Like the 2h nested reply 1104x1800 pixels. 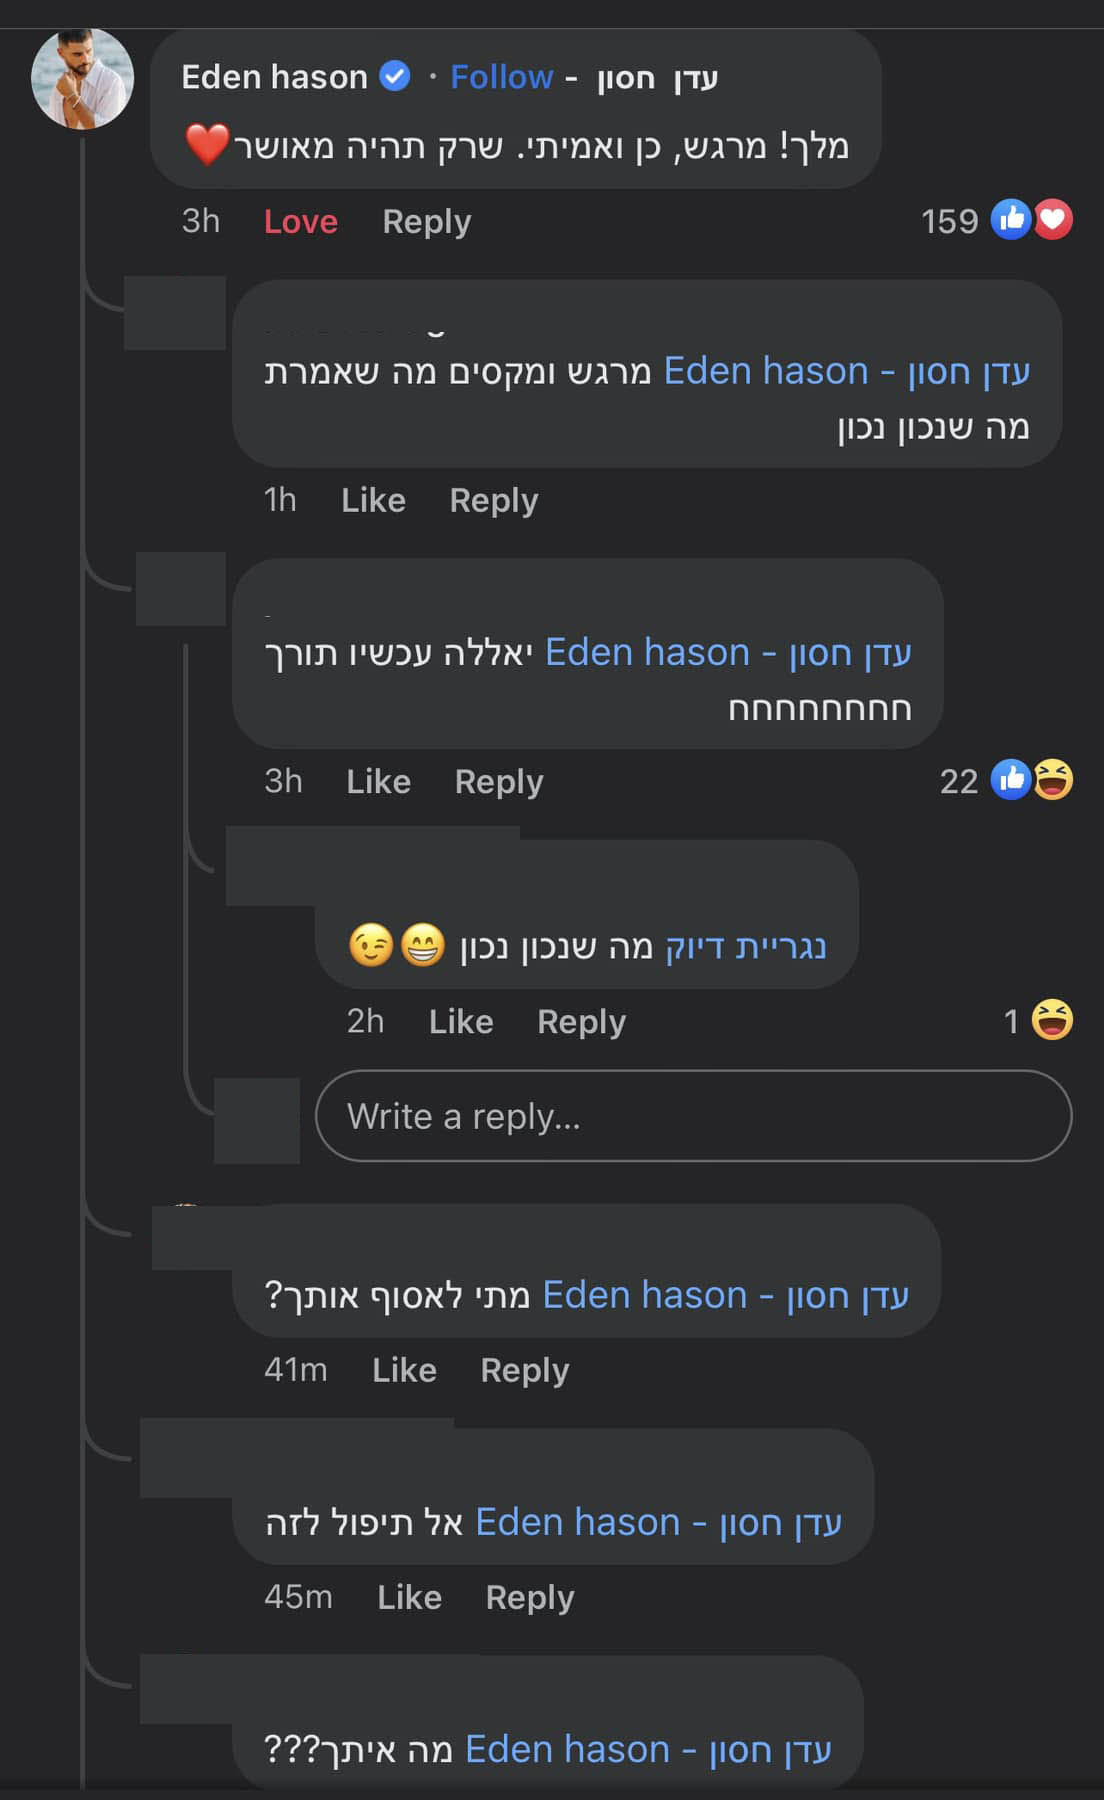460,1021
